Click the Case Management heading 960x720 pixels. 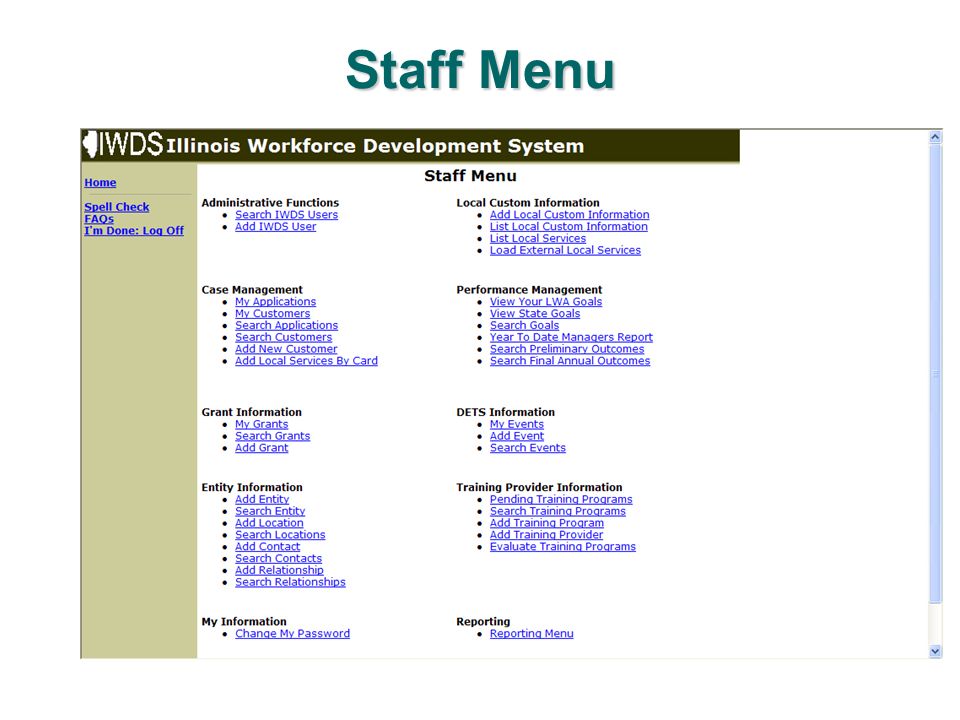pyautogui.click(x=252, y=290)
